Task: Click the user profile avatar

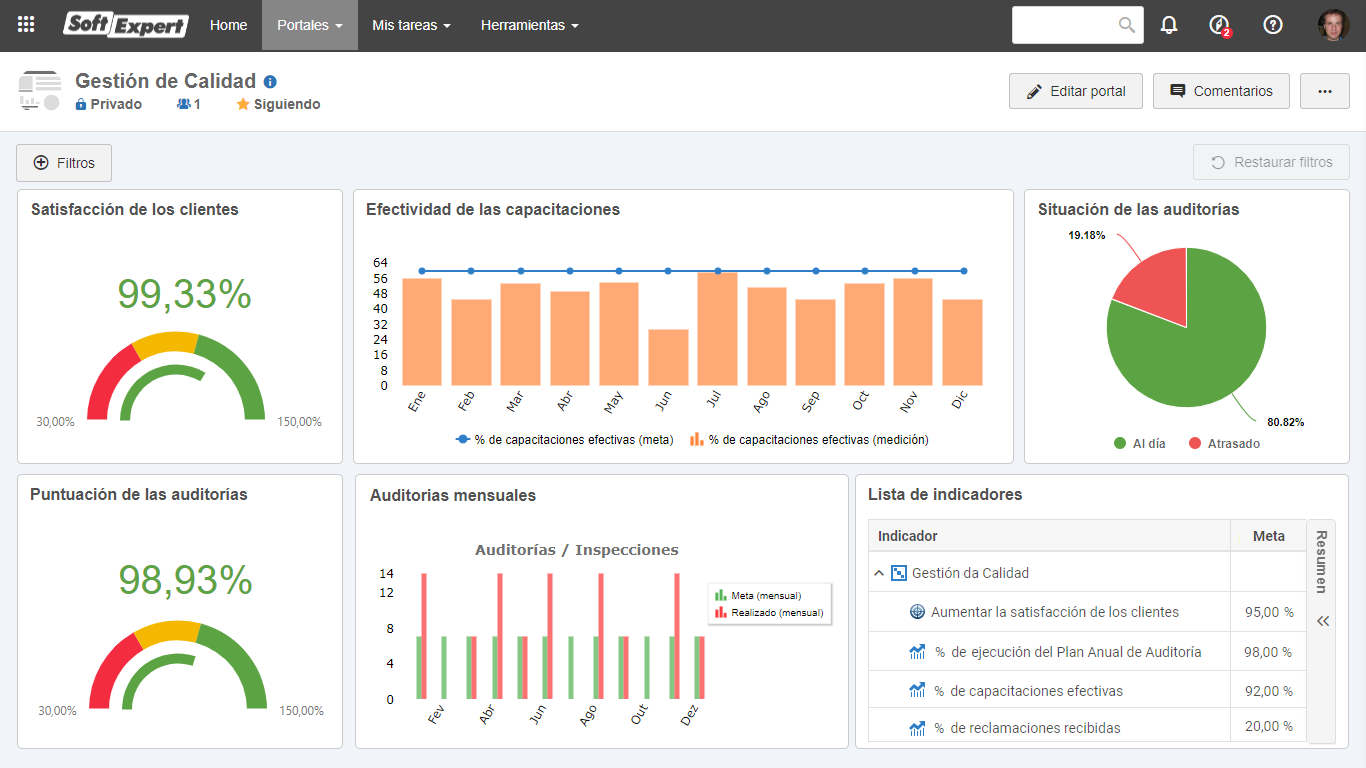Action: tap(1333, 25)
